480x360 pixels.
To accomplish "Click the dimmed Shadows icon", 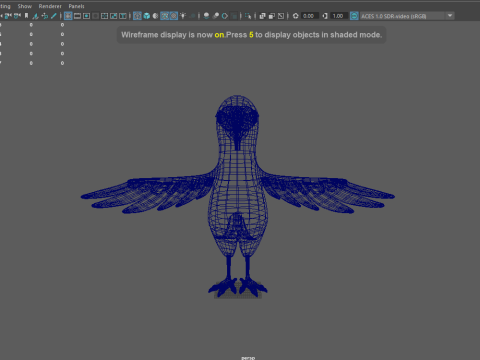I will pos(192,16).
